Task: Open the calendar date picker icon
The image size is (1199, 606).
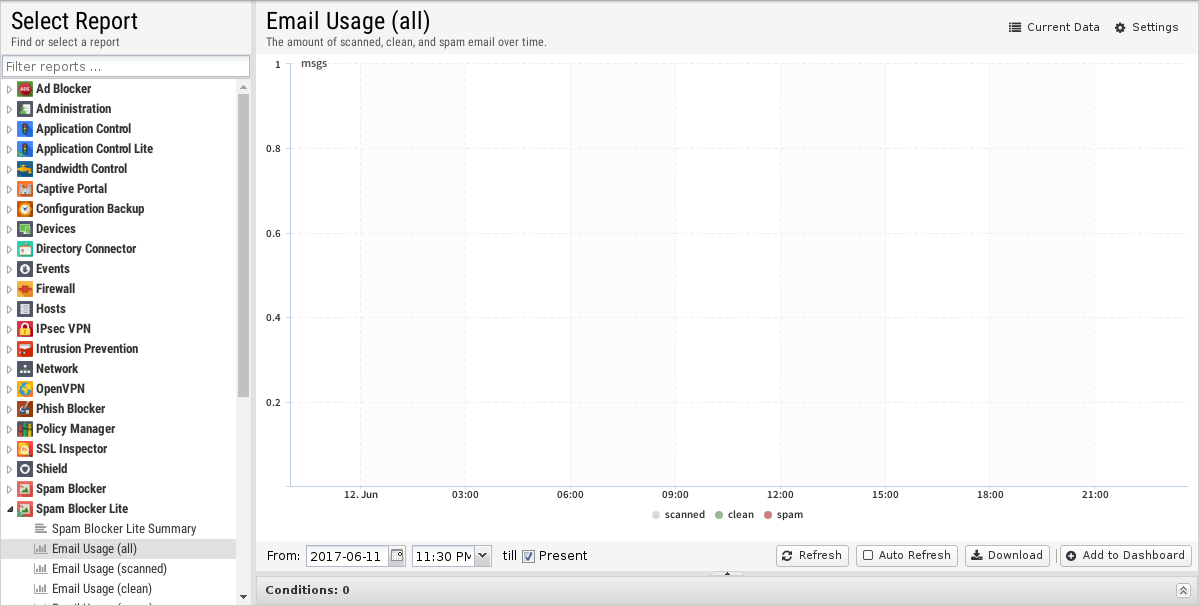Action: [x=397, y=556]
